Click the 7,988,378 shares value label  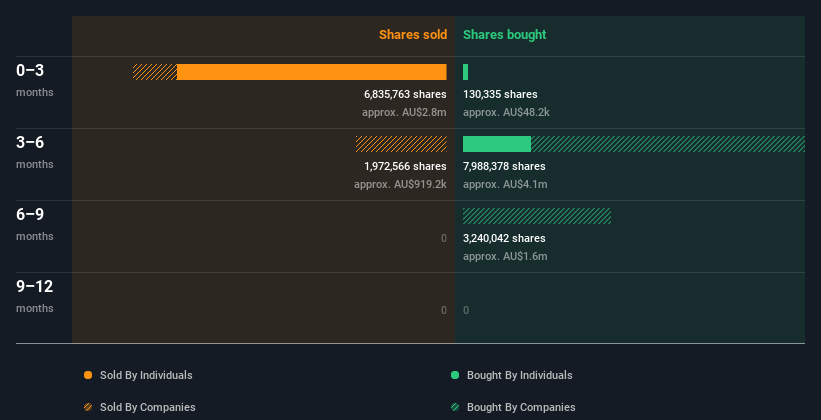(504, 166)
